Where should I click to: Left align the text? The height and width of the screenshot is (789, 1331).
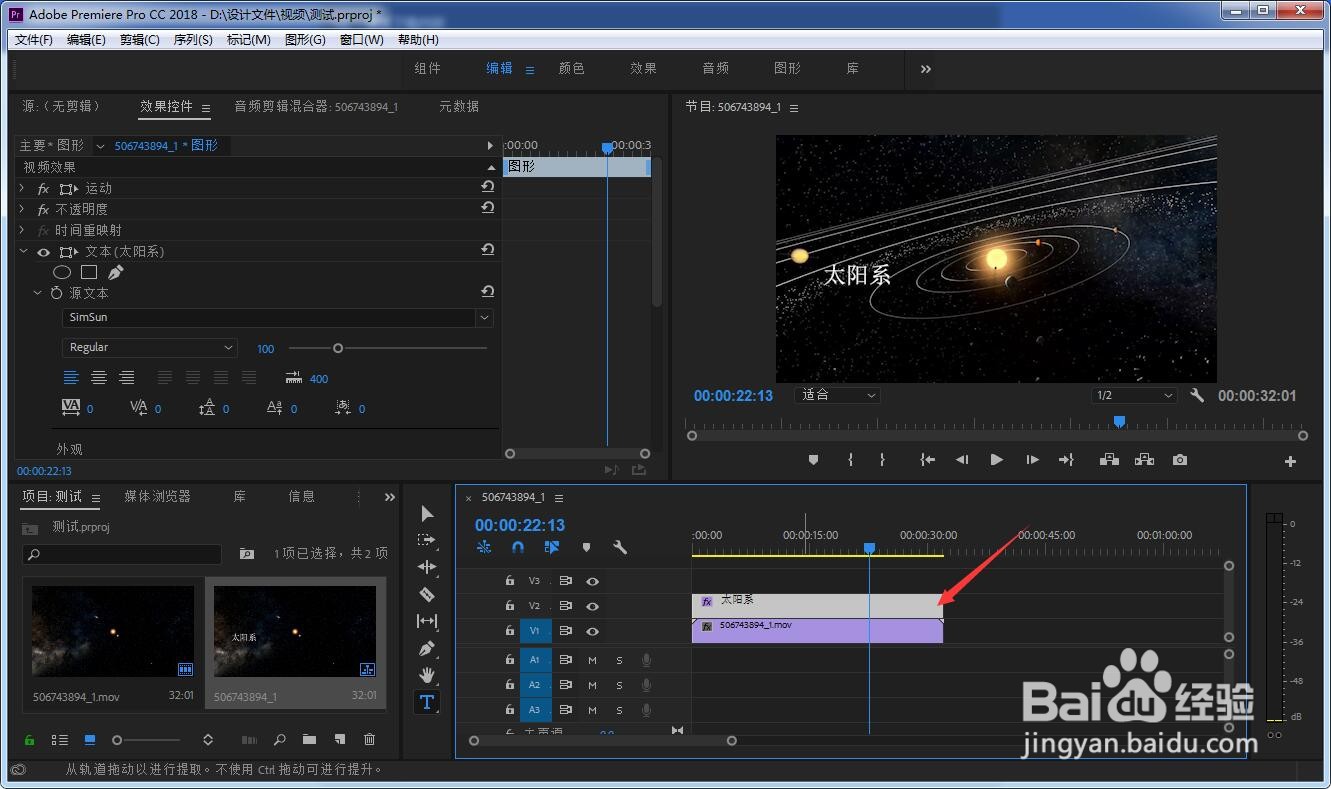pyautogui.click(x=71, y=377)
